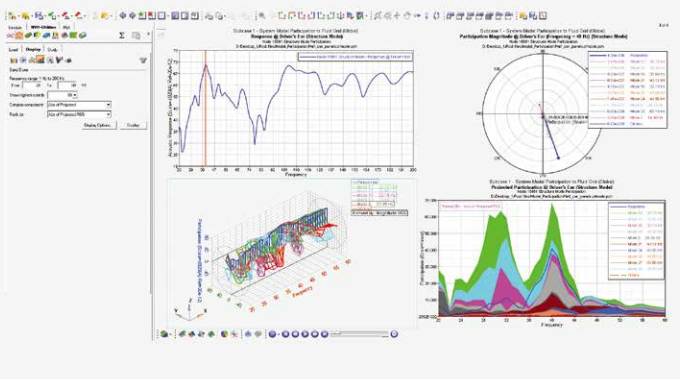Open the Show highest contributors dropdown
The height and width of the screenshot is (380, 680).
tap(62, 95)
